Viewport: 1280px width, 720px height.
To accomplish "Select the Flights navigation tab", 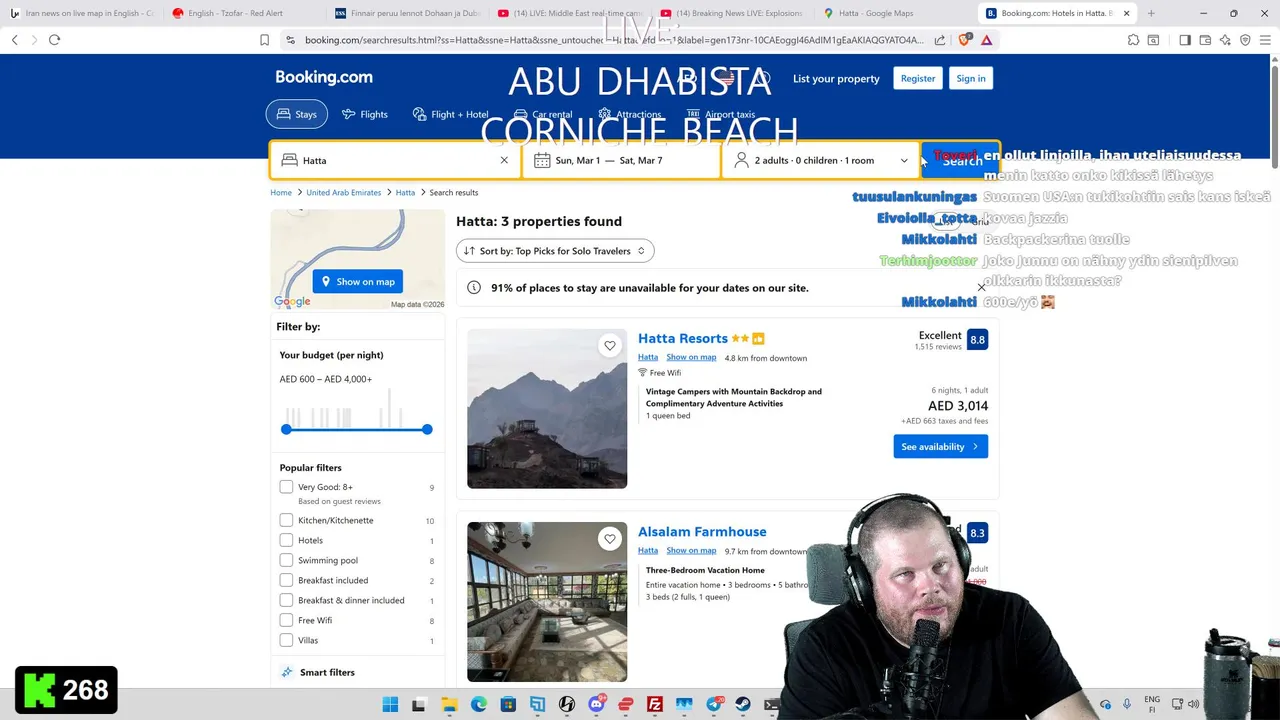I will [x=365, y=114].
